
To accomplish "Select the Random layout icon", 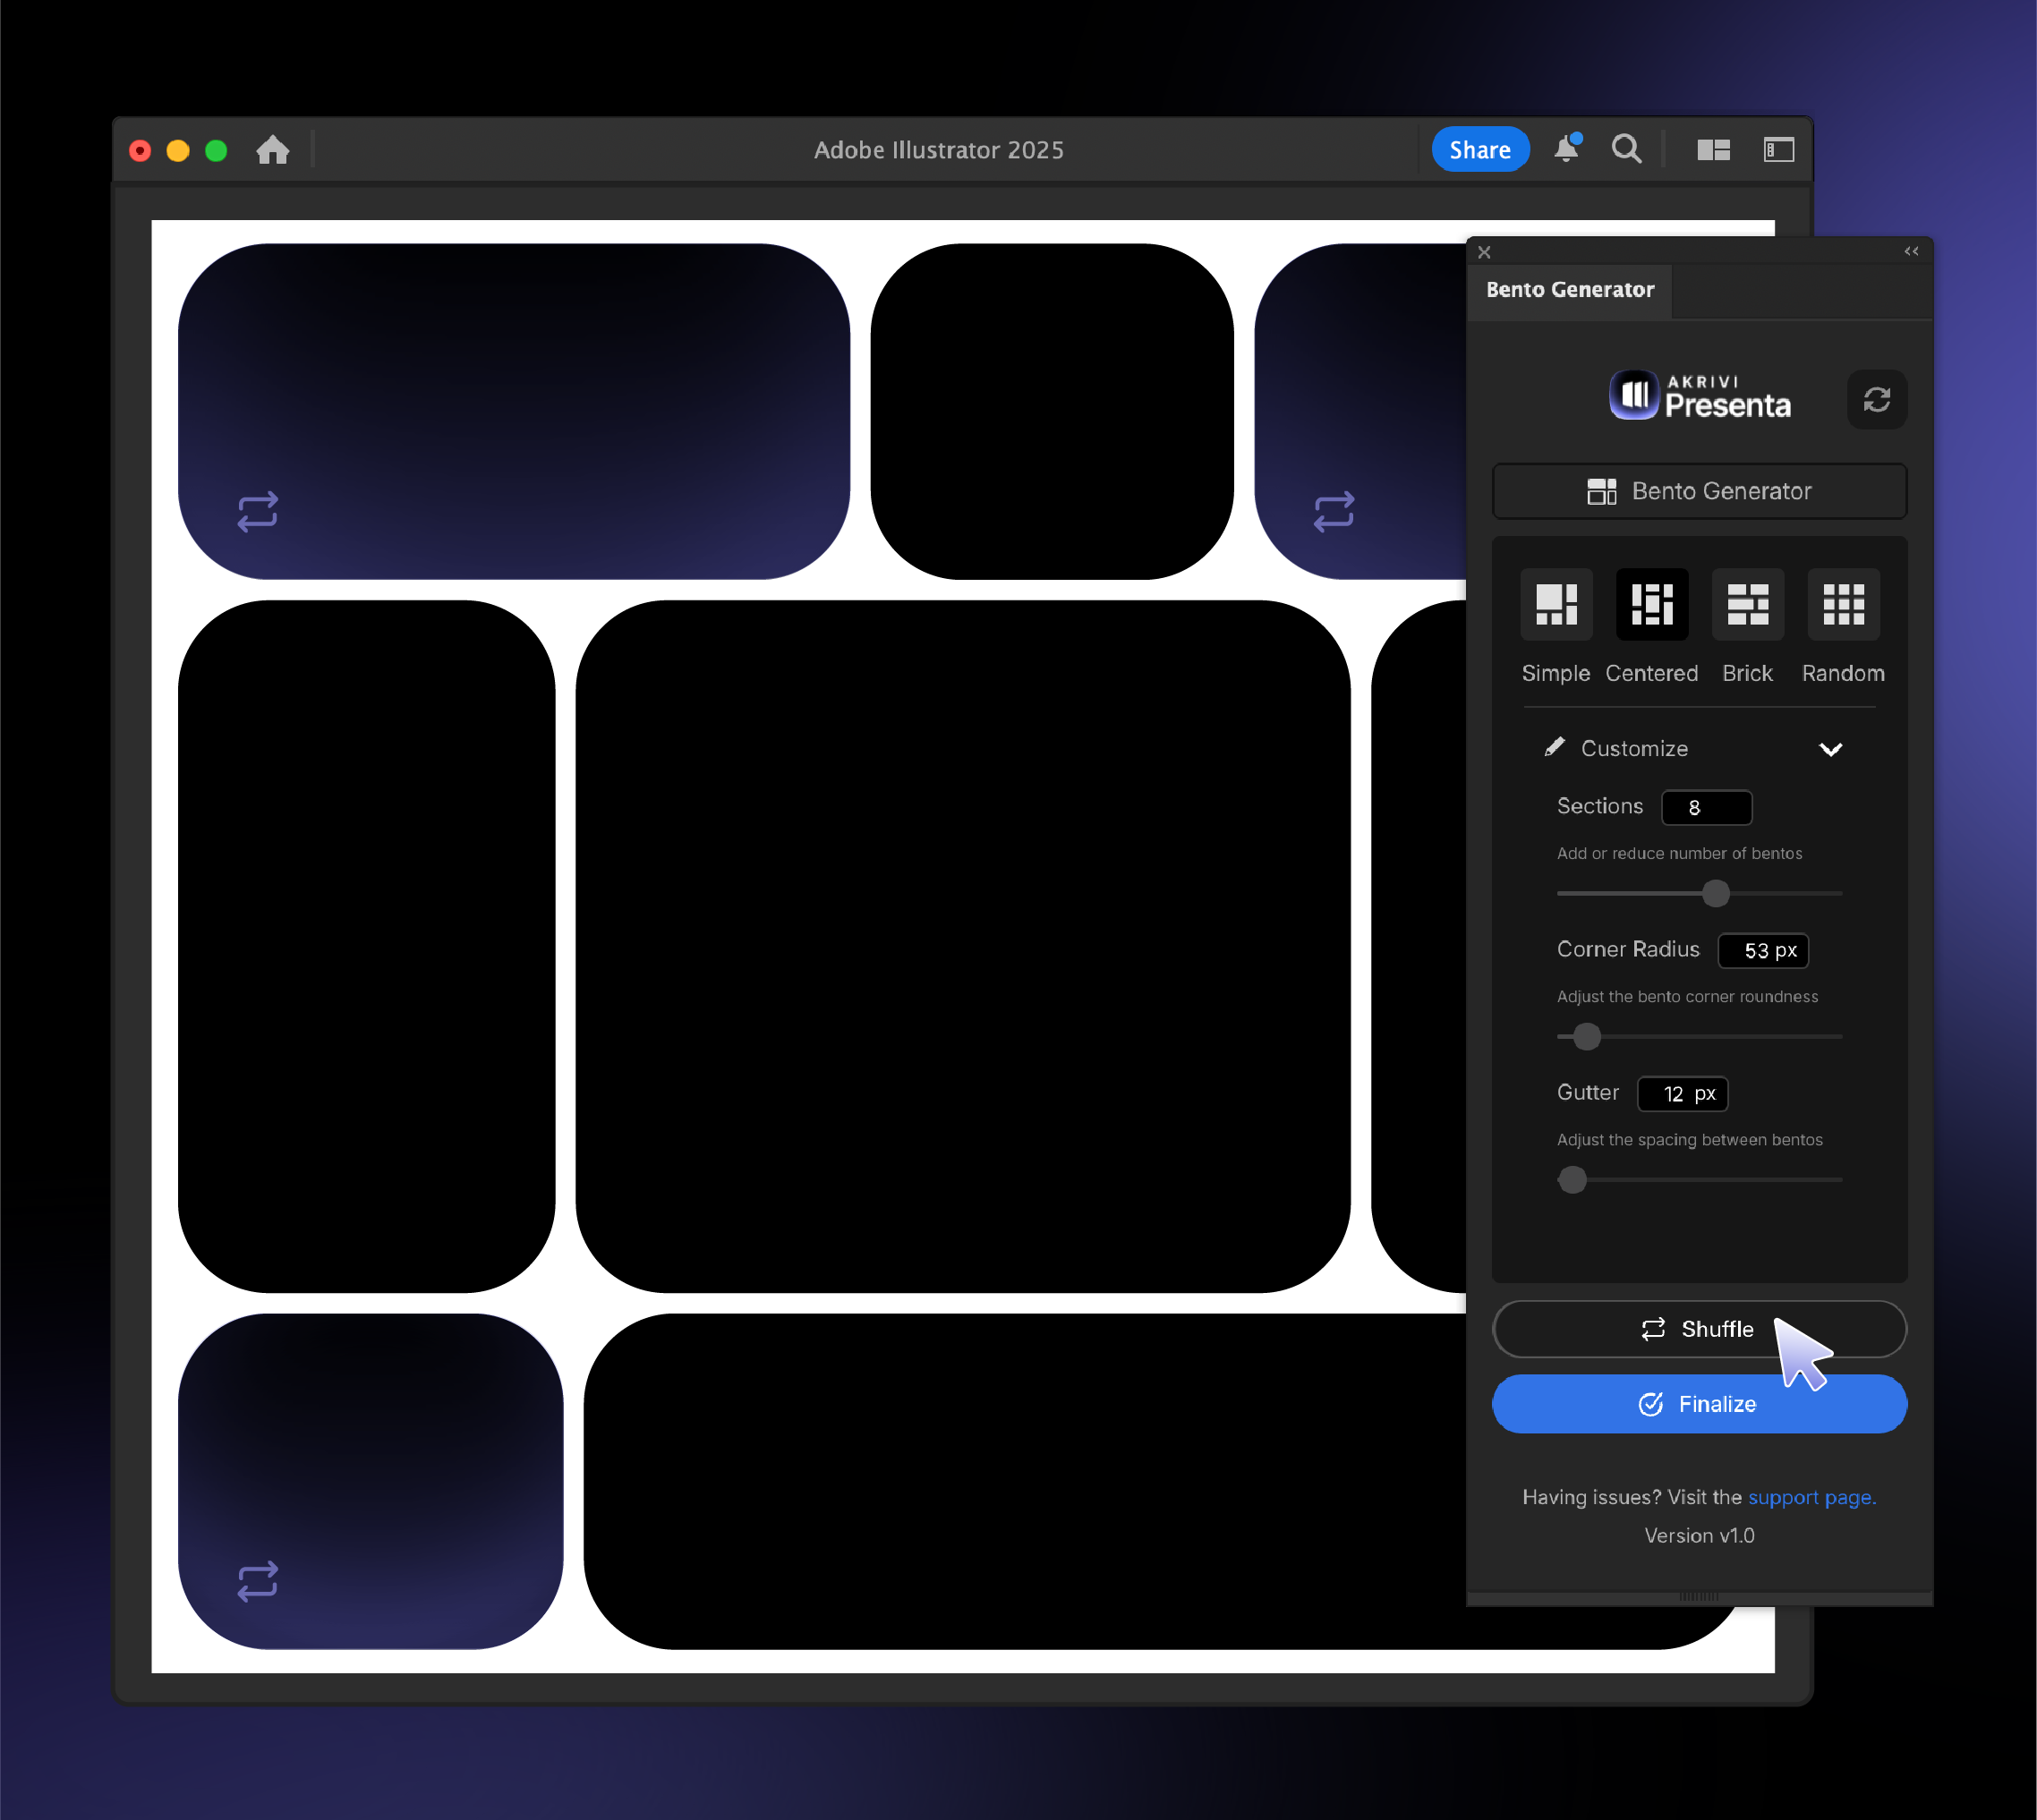I will [x=1843, y=604].
